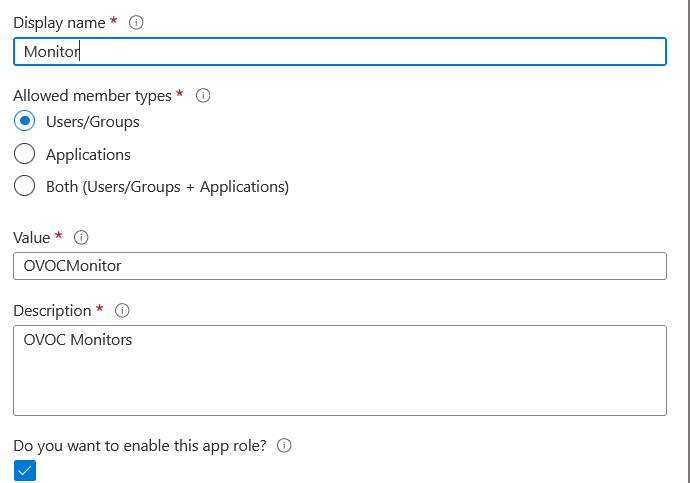Focus the Display name field containing Monitor
Image resolution: width=690 pixels, height=483 pixels.
tap(340, 52)
